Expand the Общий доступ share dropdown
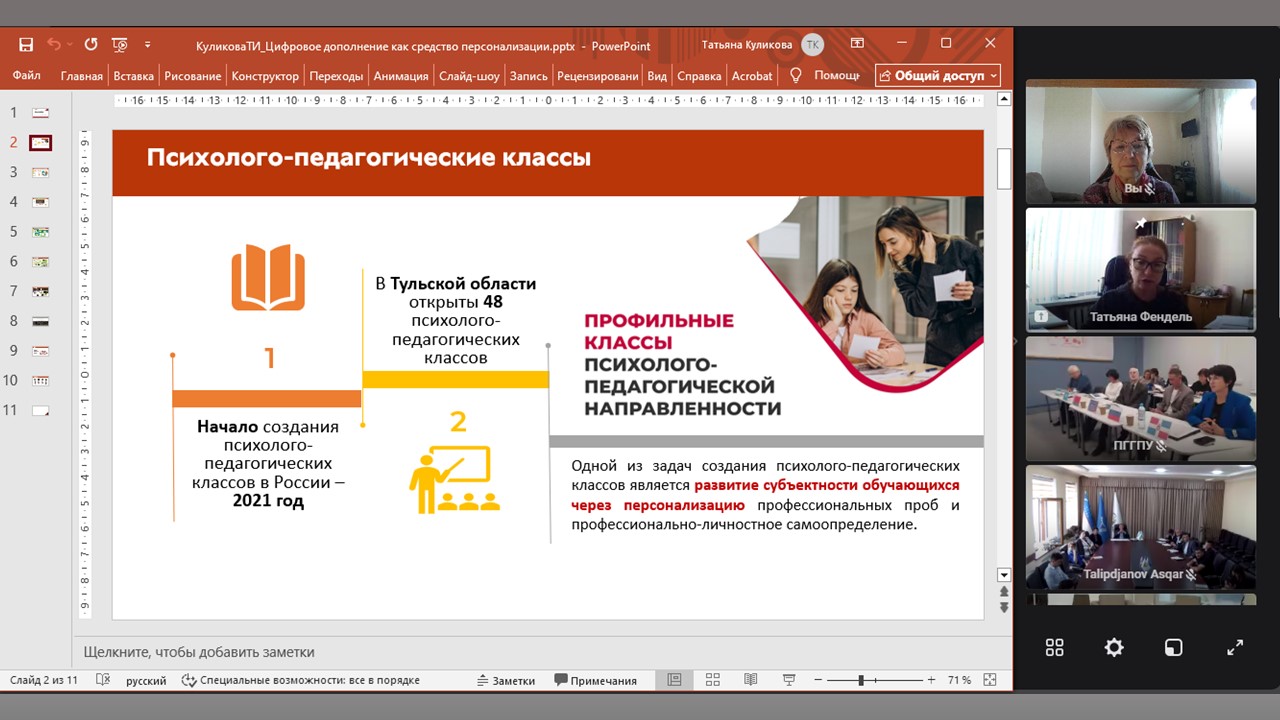 [x=993, y=76]
